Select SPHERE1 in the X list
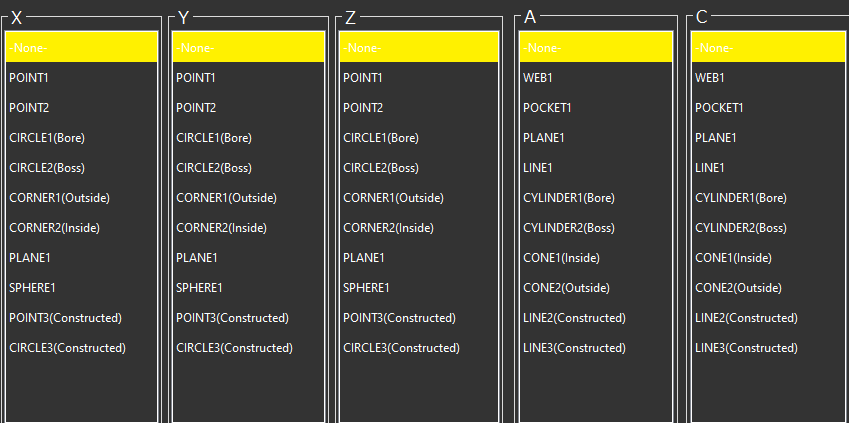Image resolution: width=849 pixels, height=423 pixels. (x=32, y=288)
